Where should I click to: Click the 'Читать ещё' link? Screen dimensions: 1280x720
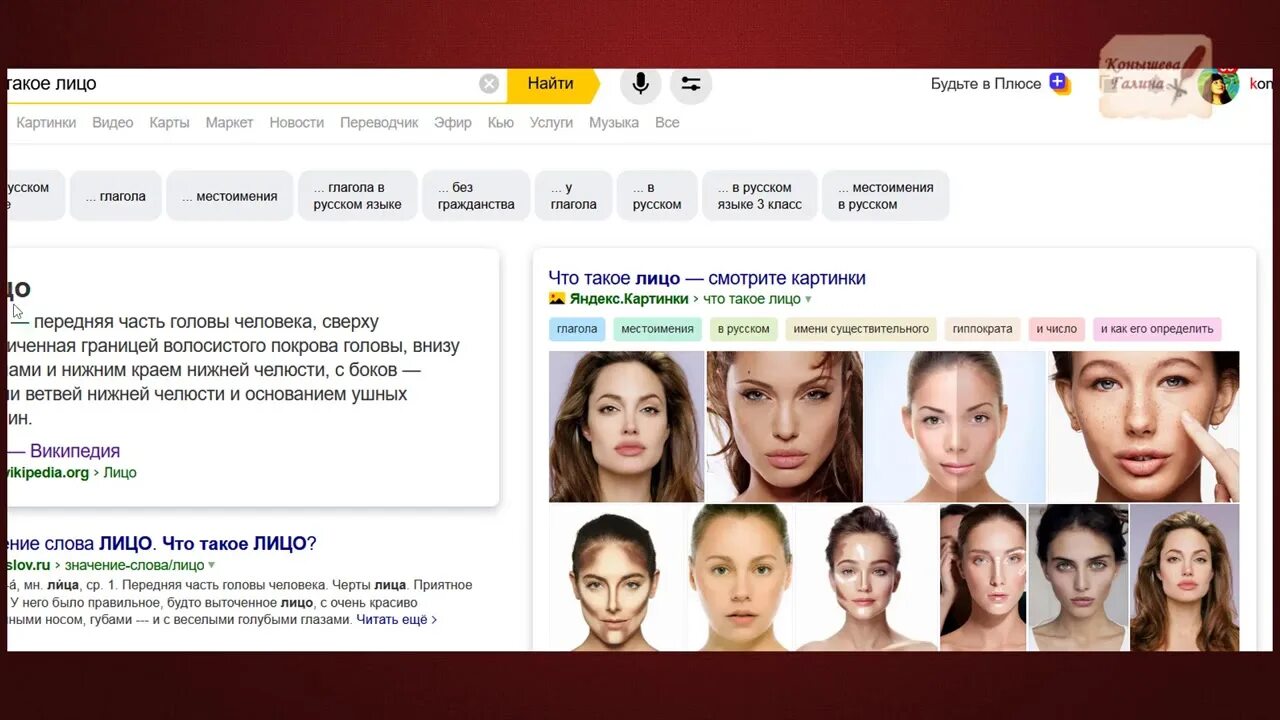click(397, 620)
